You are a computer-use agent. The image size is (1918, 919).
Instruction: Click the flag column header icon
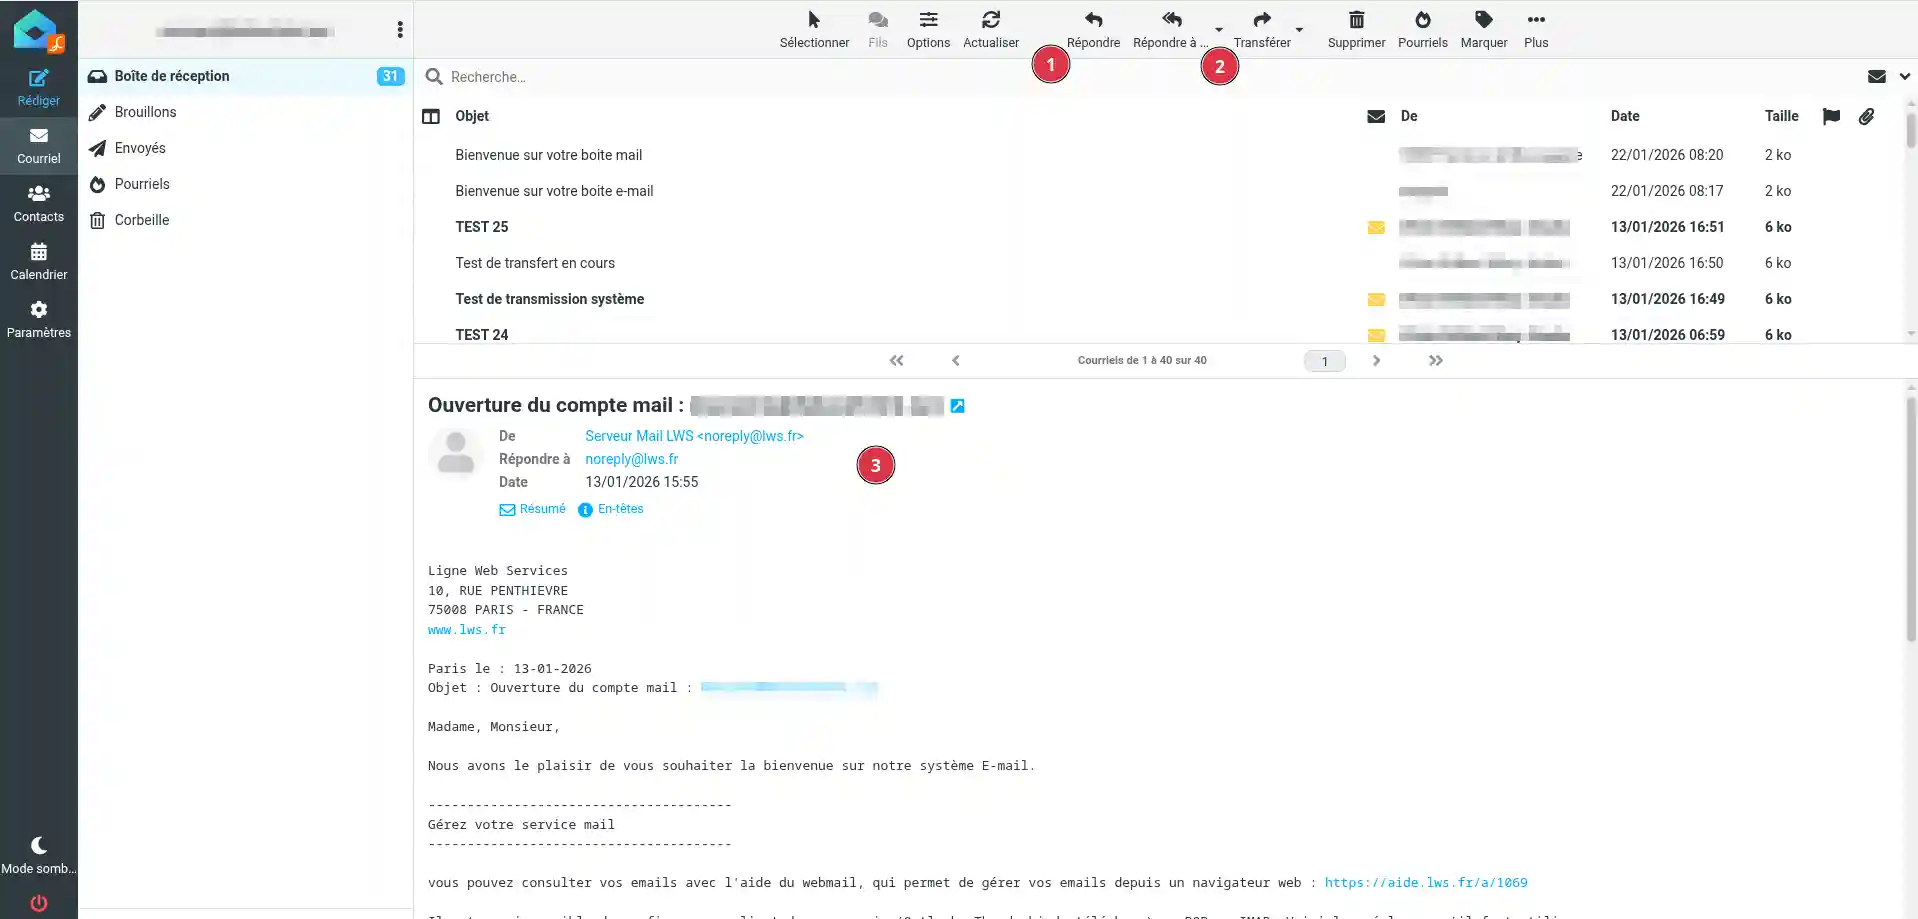pos(1831,116)
